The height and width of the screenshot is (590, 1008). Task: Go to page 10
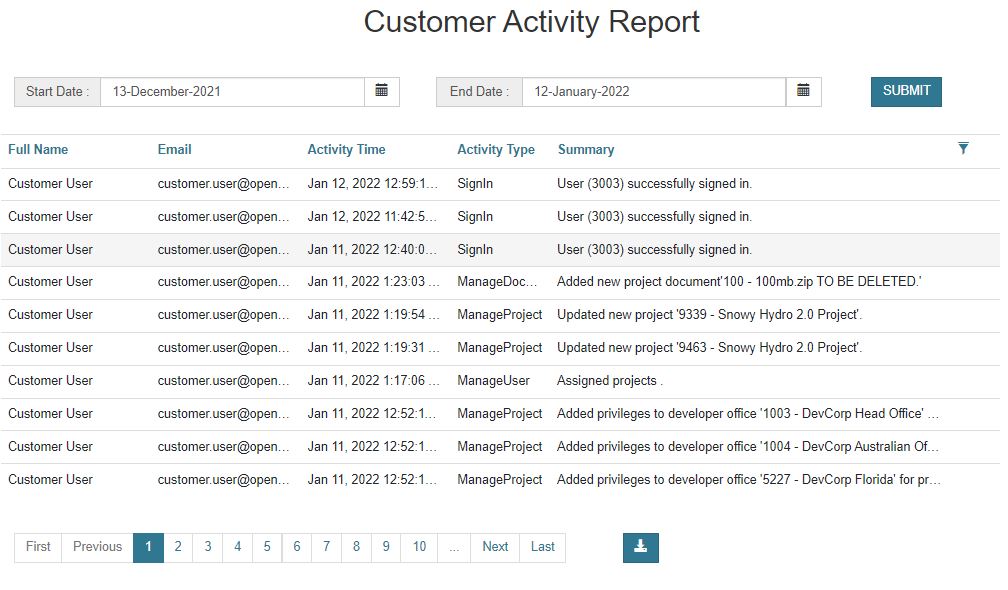pyautogui.click(x=419, y=547)
